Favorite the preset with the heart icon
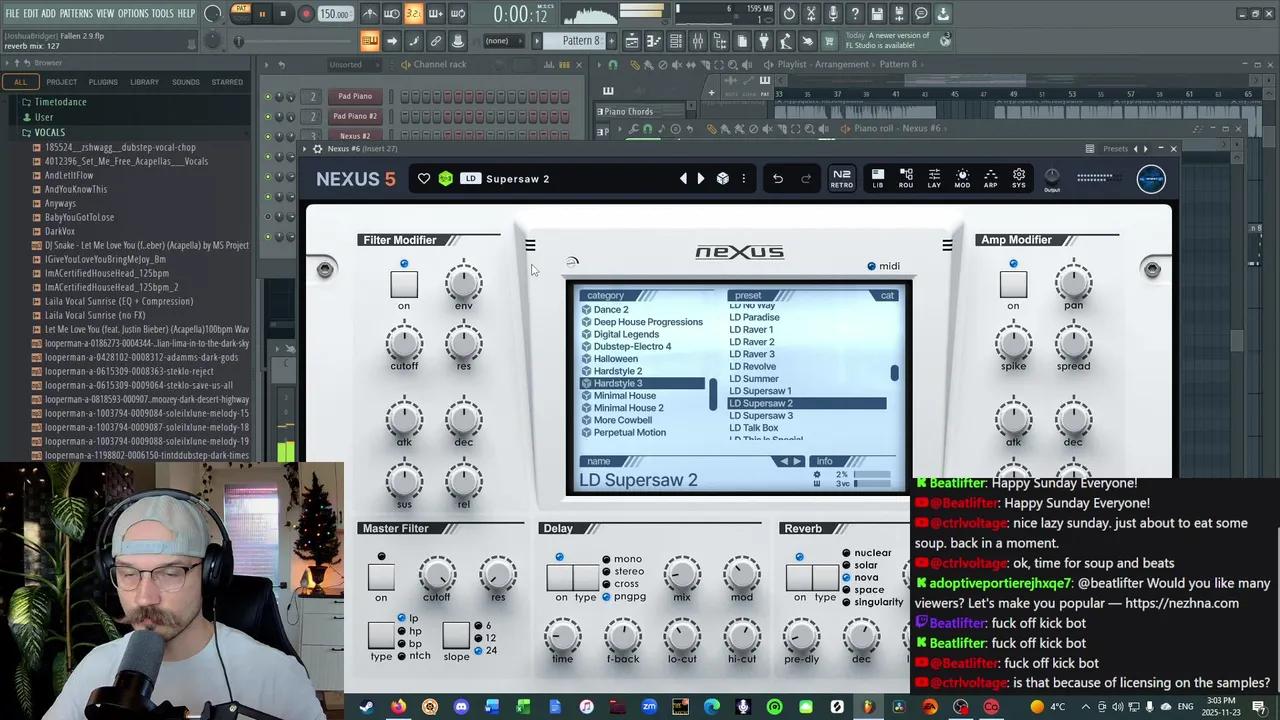This screenshot has width=1280, height=720. [424, 179]
